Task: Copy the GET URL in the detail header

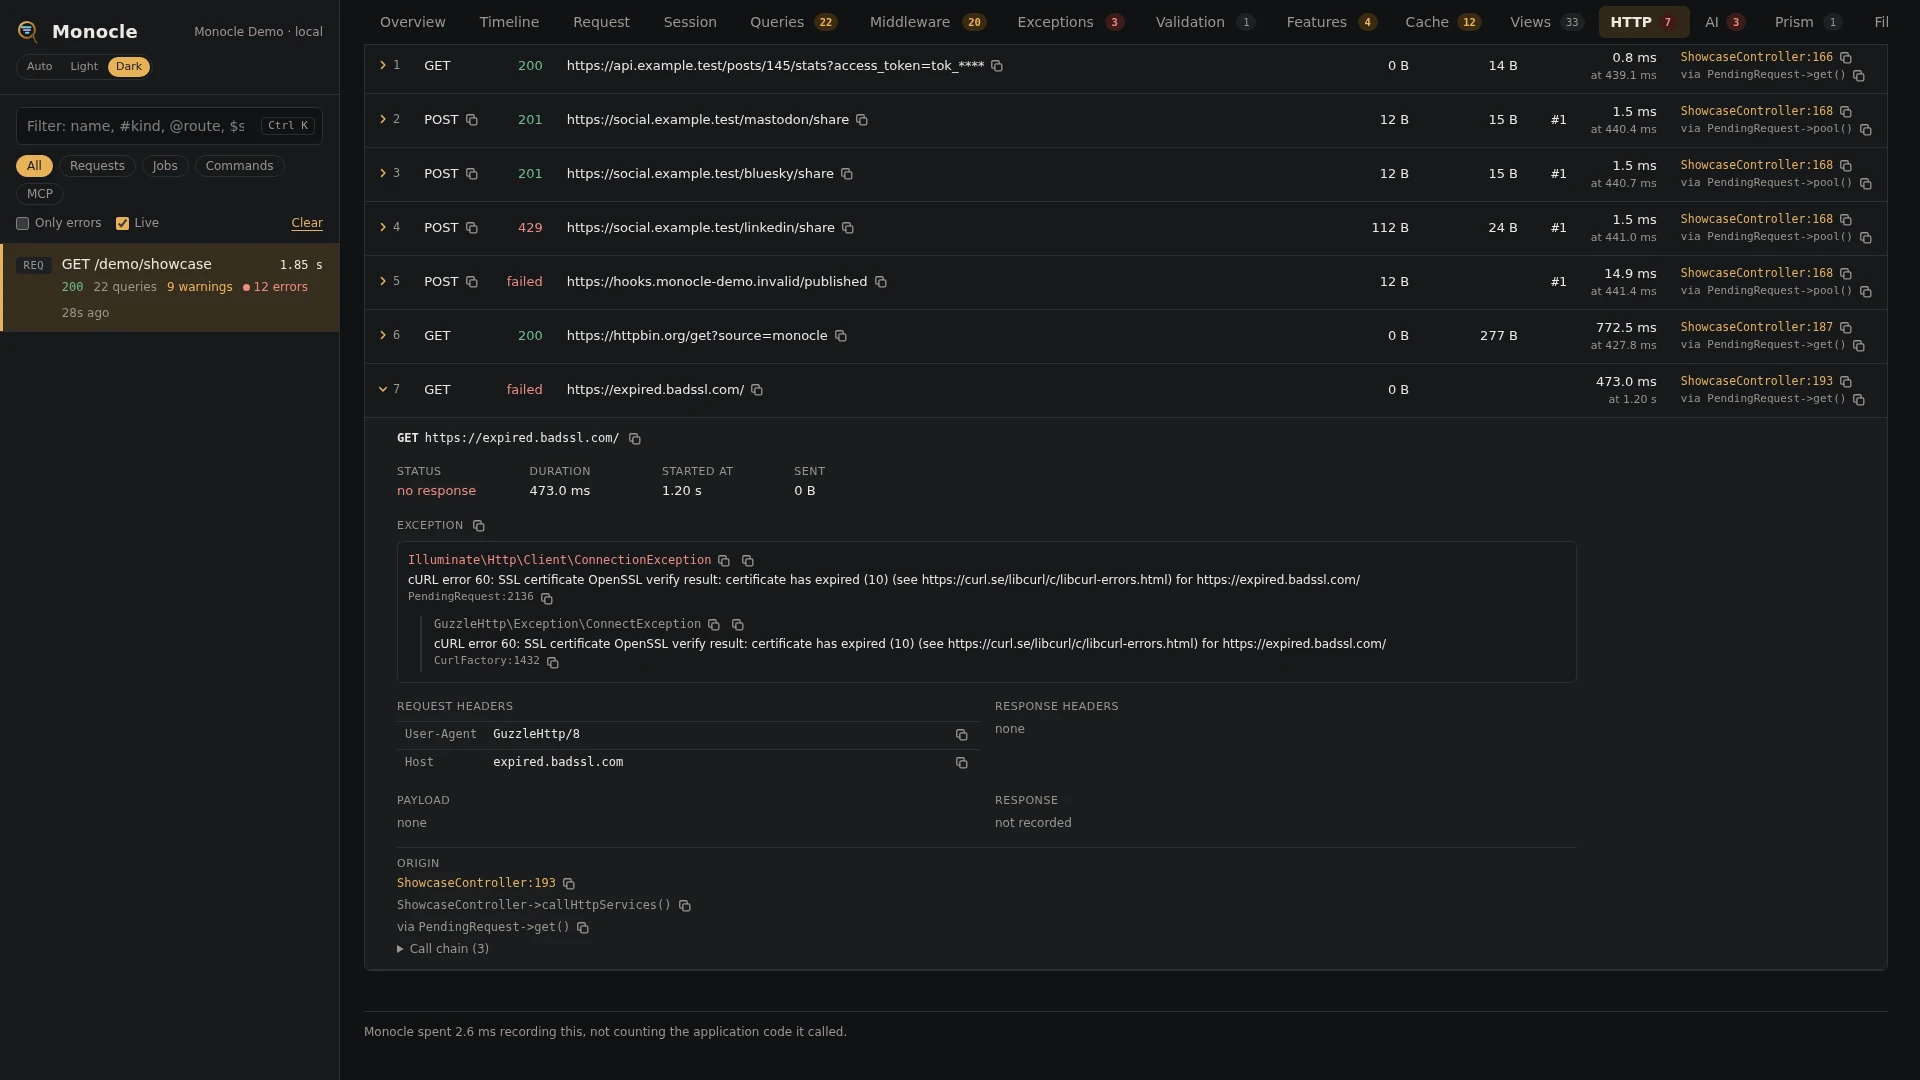Action: tap(635, 439)
